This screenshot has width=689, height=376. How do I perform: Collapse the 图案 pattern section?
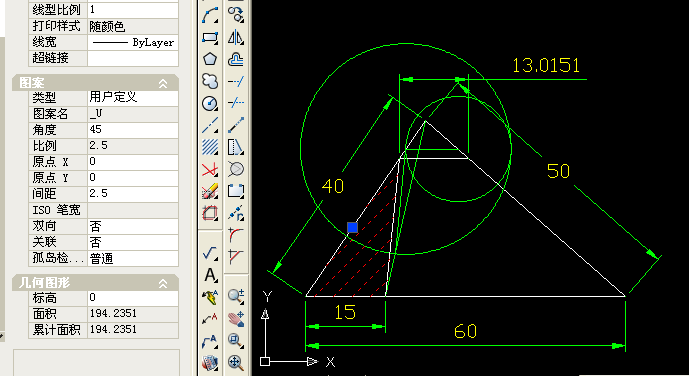pyautogui.click(x=163, y=83)
